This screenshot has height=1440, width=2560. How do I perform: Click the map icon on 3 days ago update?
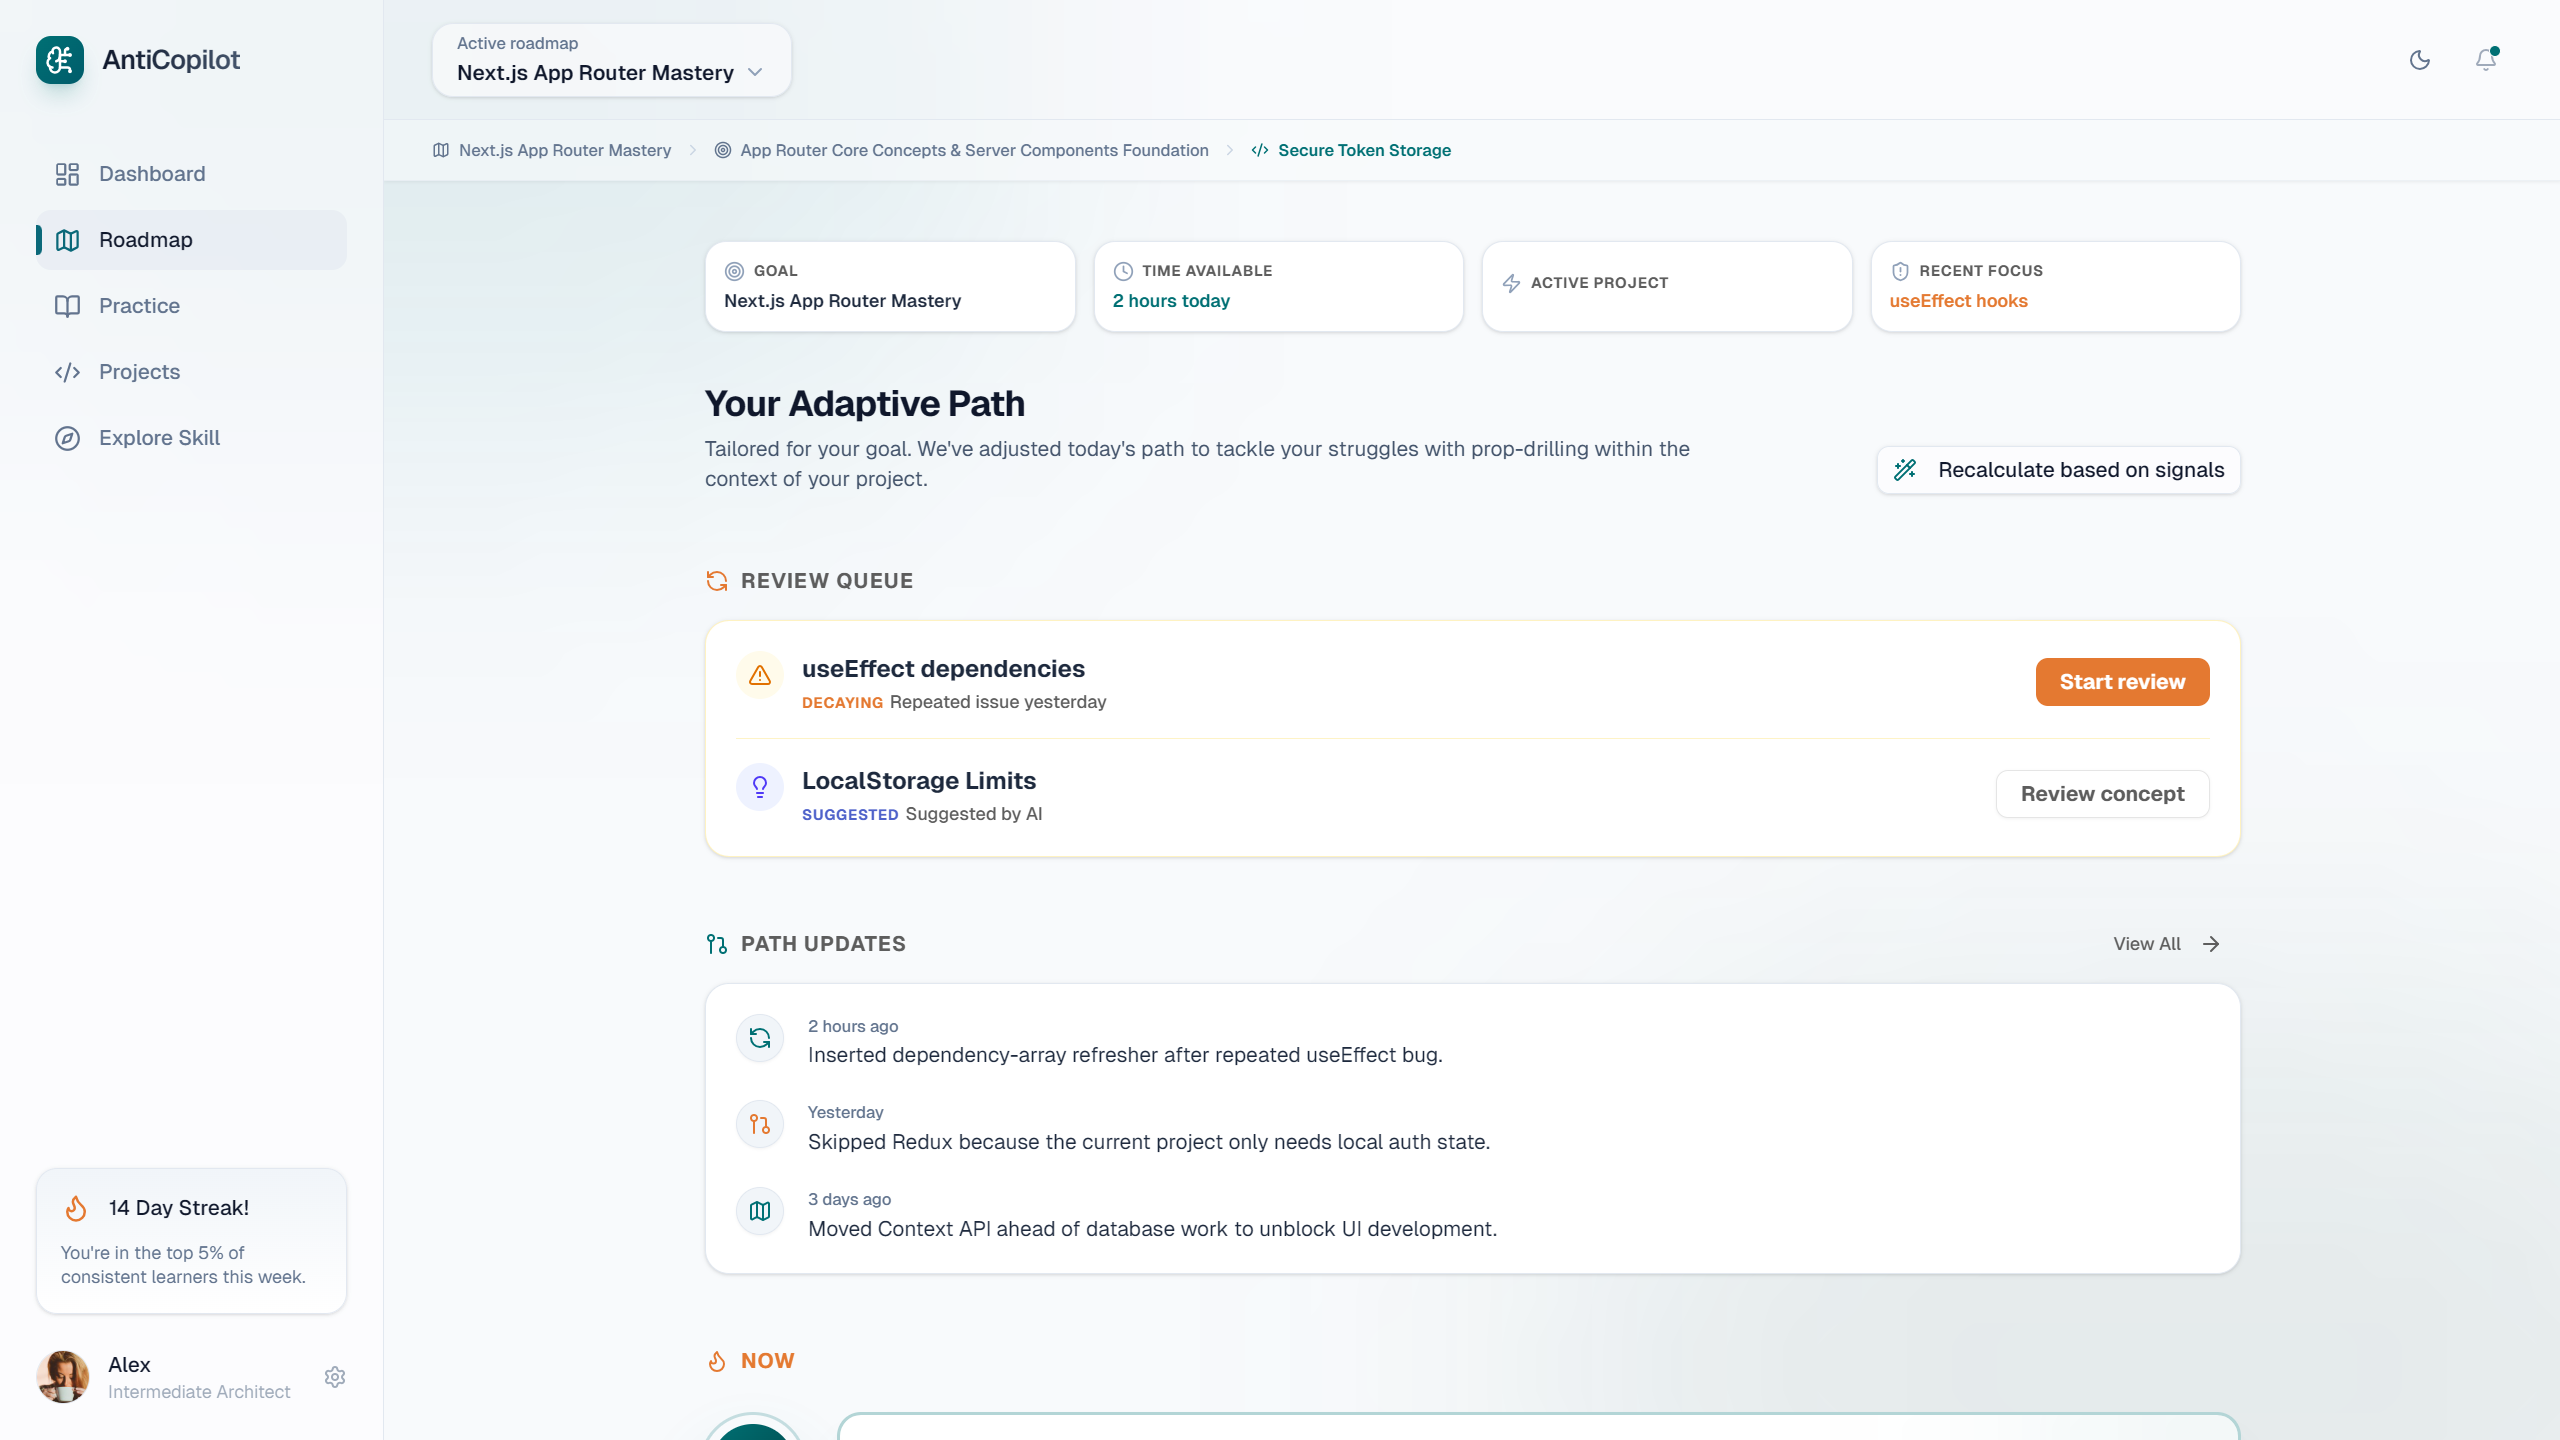coord(760,1211)
